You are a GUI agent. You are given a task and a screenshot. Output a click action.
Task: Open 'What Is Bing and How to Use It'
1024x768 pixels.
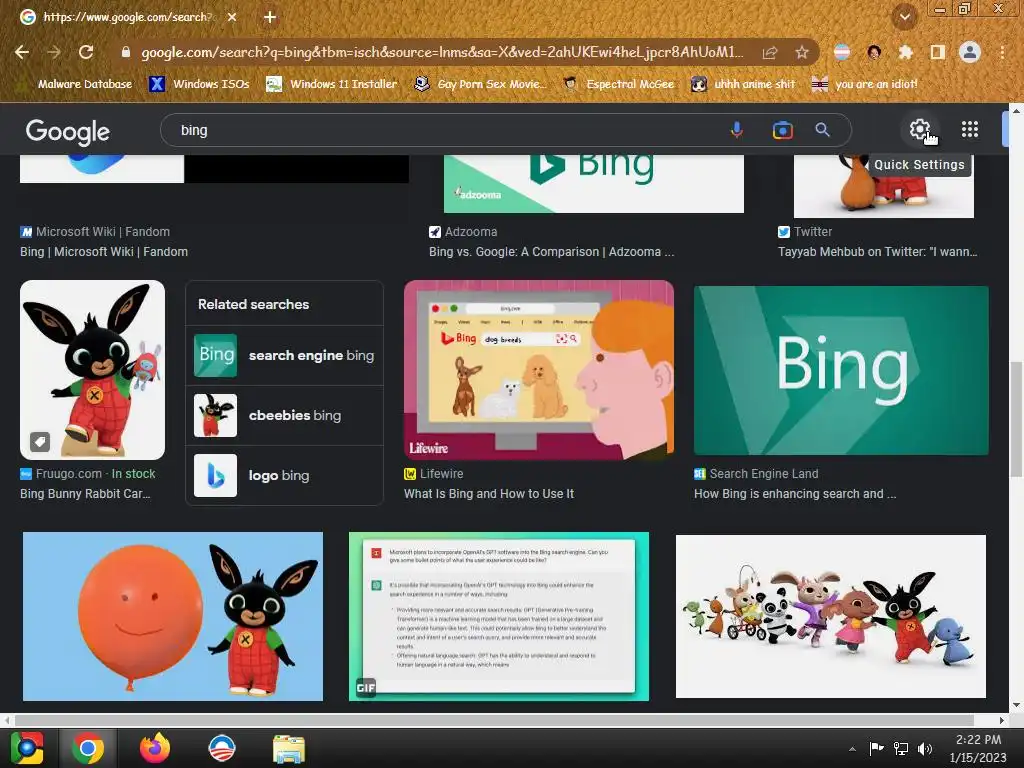[488, 494]
